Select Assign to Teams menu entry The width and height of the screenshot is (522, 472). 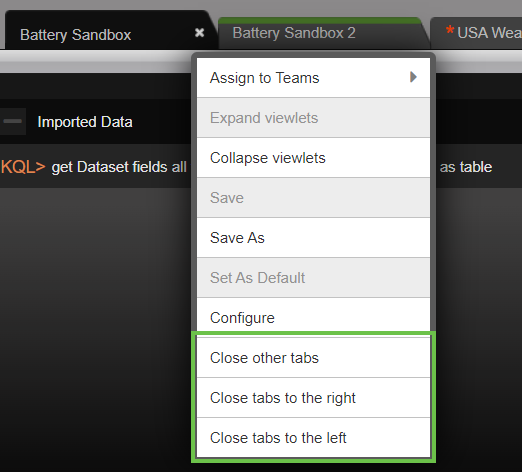[x=313, y=78]
